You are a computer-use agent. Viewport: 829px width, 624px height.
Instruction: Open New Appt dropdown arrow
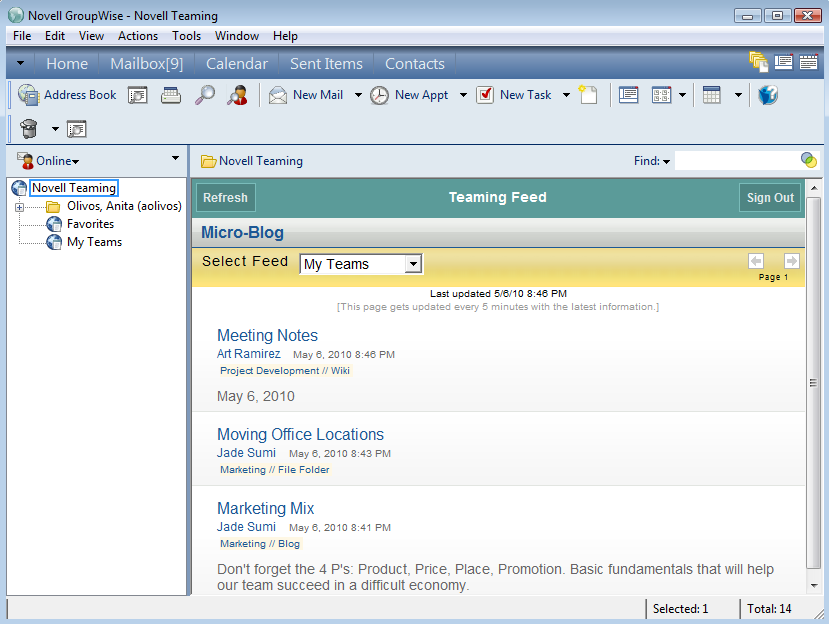click(x=463, y=95)
